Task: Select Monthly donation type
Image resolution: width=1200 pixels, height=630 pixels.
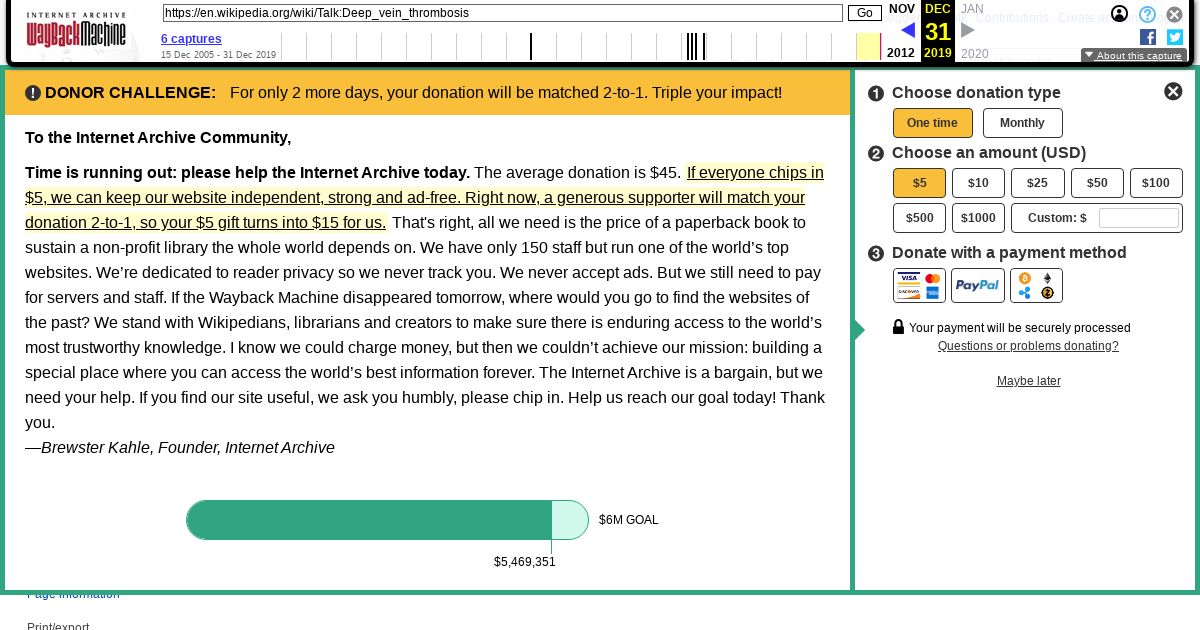Action: (1022, 123)
